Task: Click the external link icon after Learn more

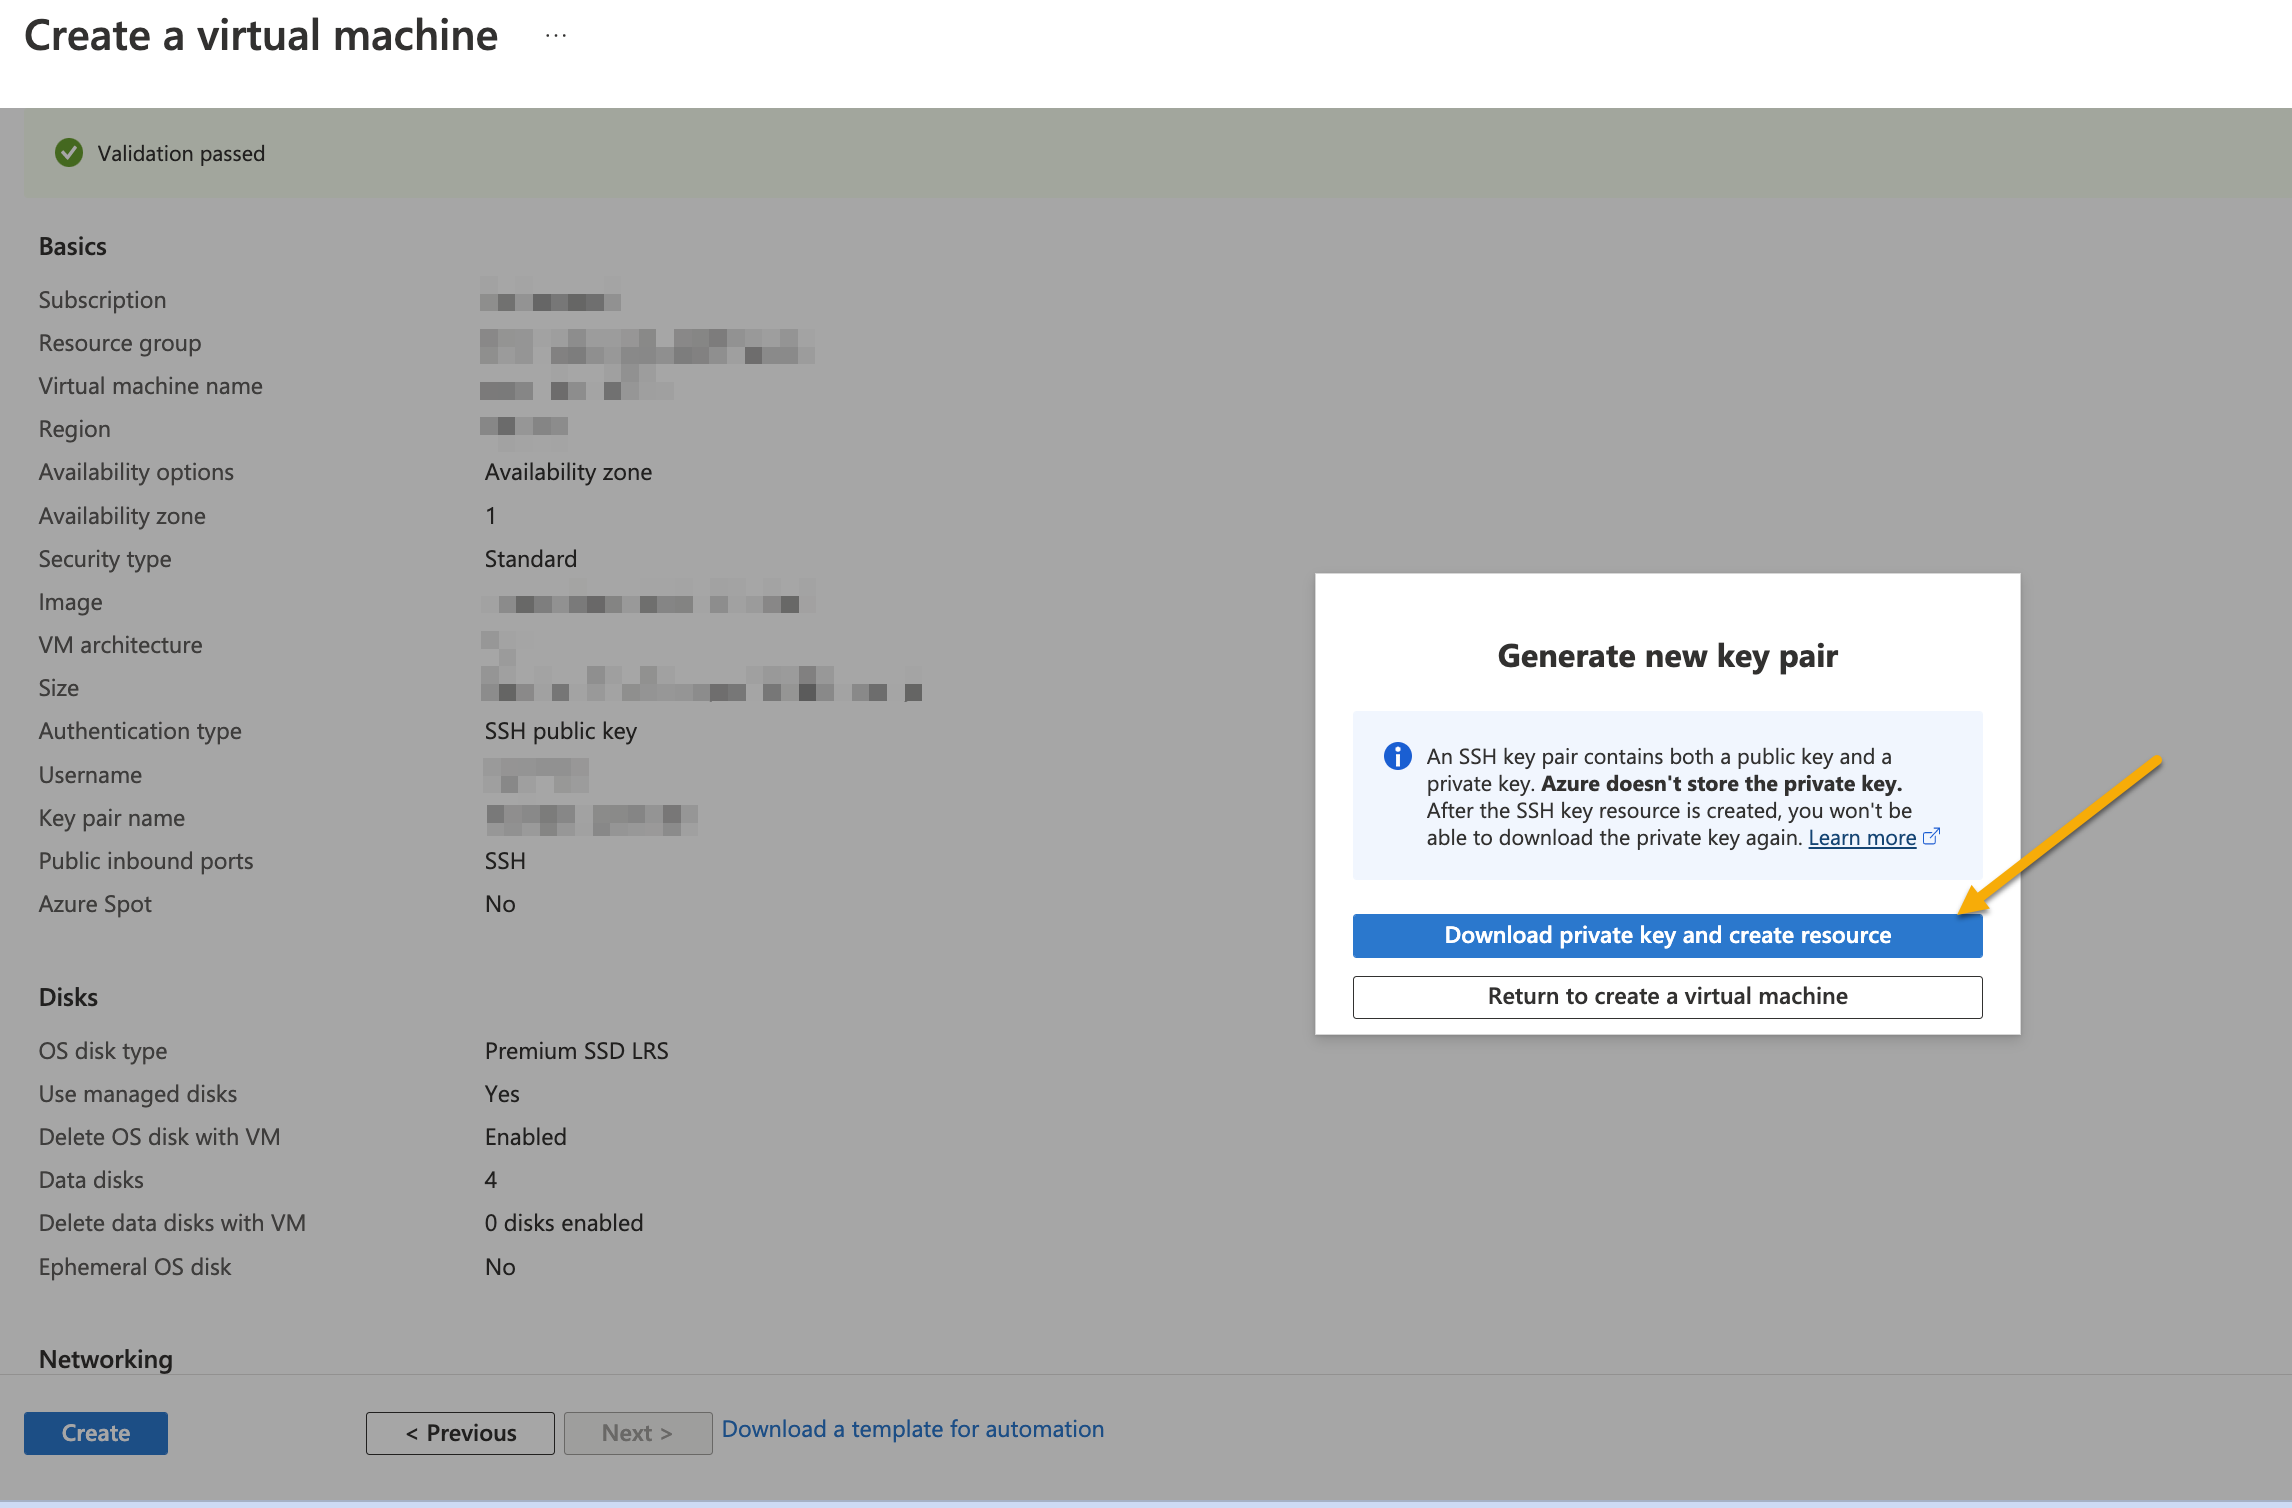Action: (x=1931, y=836)
